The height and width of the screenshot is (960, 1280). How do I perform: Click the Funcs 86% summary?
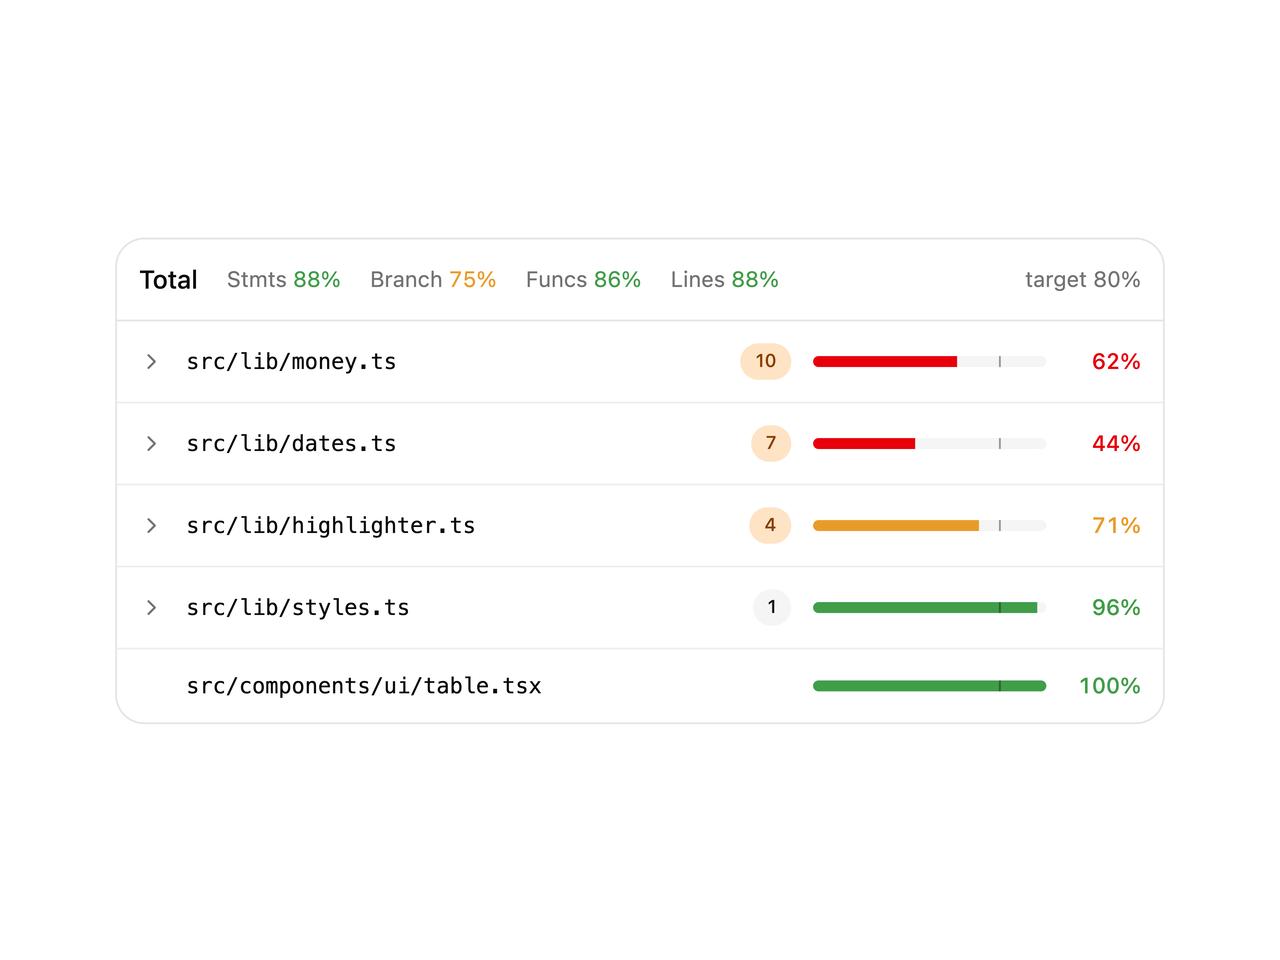[584, 280]
